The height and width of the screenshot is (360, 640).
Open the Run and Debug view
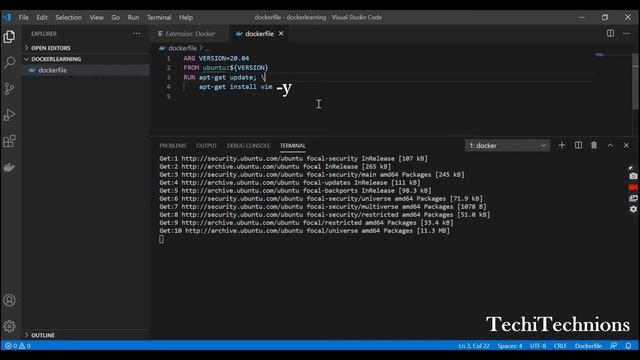(9, 115)
